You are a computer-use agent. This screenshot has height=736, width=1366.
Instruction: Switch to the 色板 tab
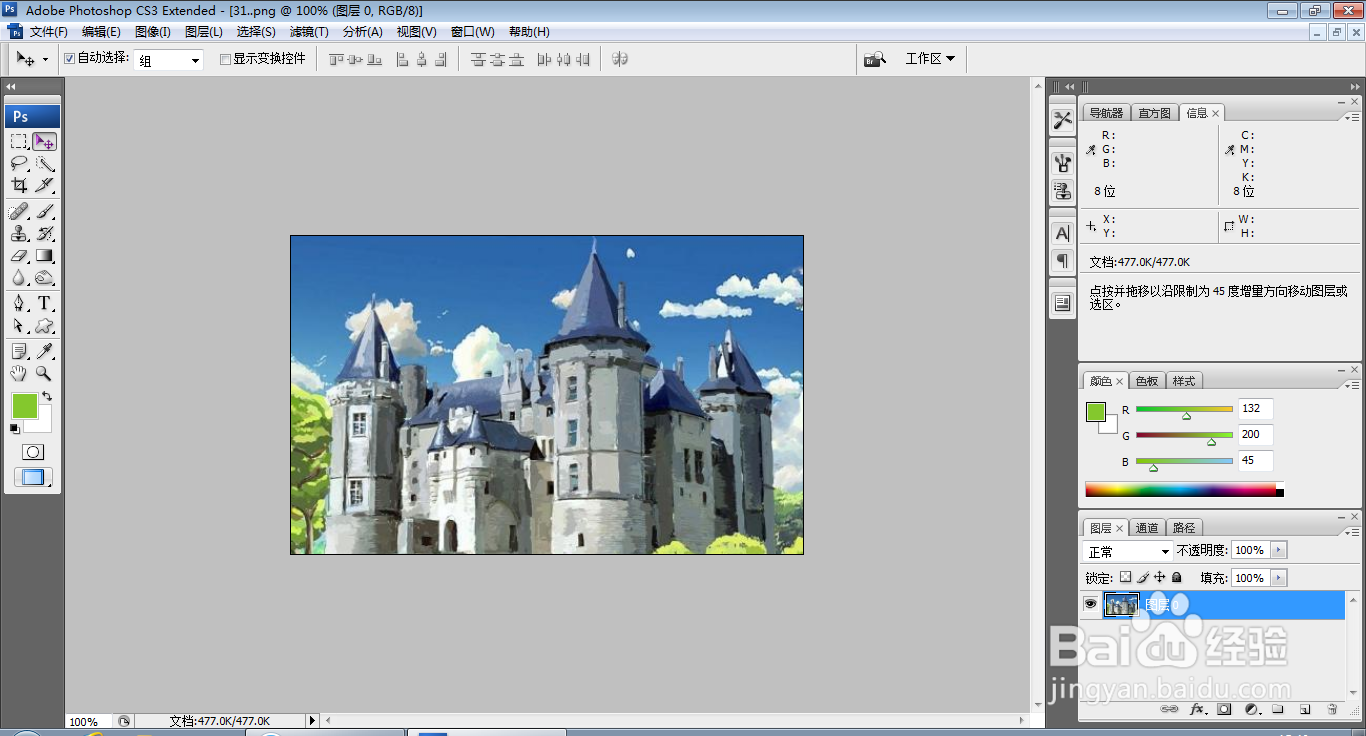click(1147, 381)
